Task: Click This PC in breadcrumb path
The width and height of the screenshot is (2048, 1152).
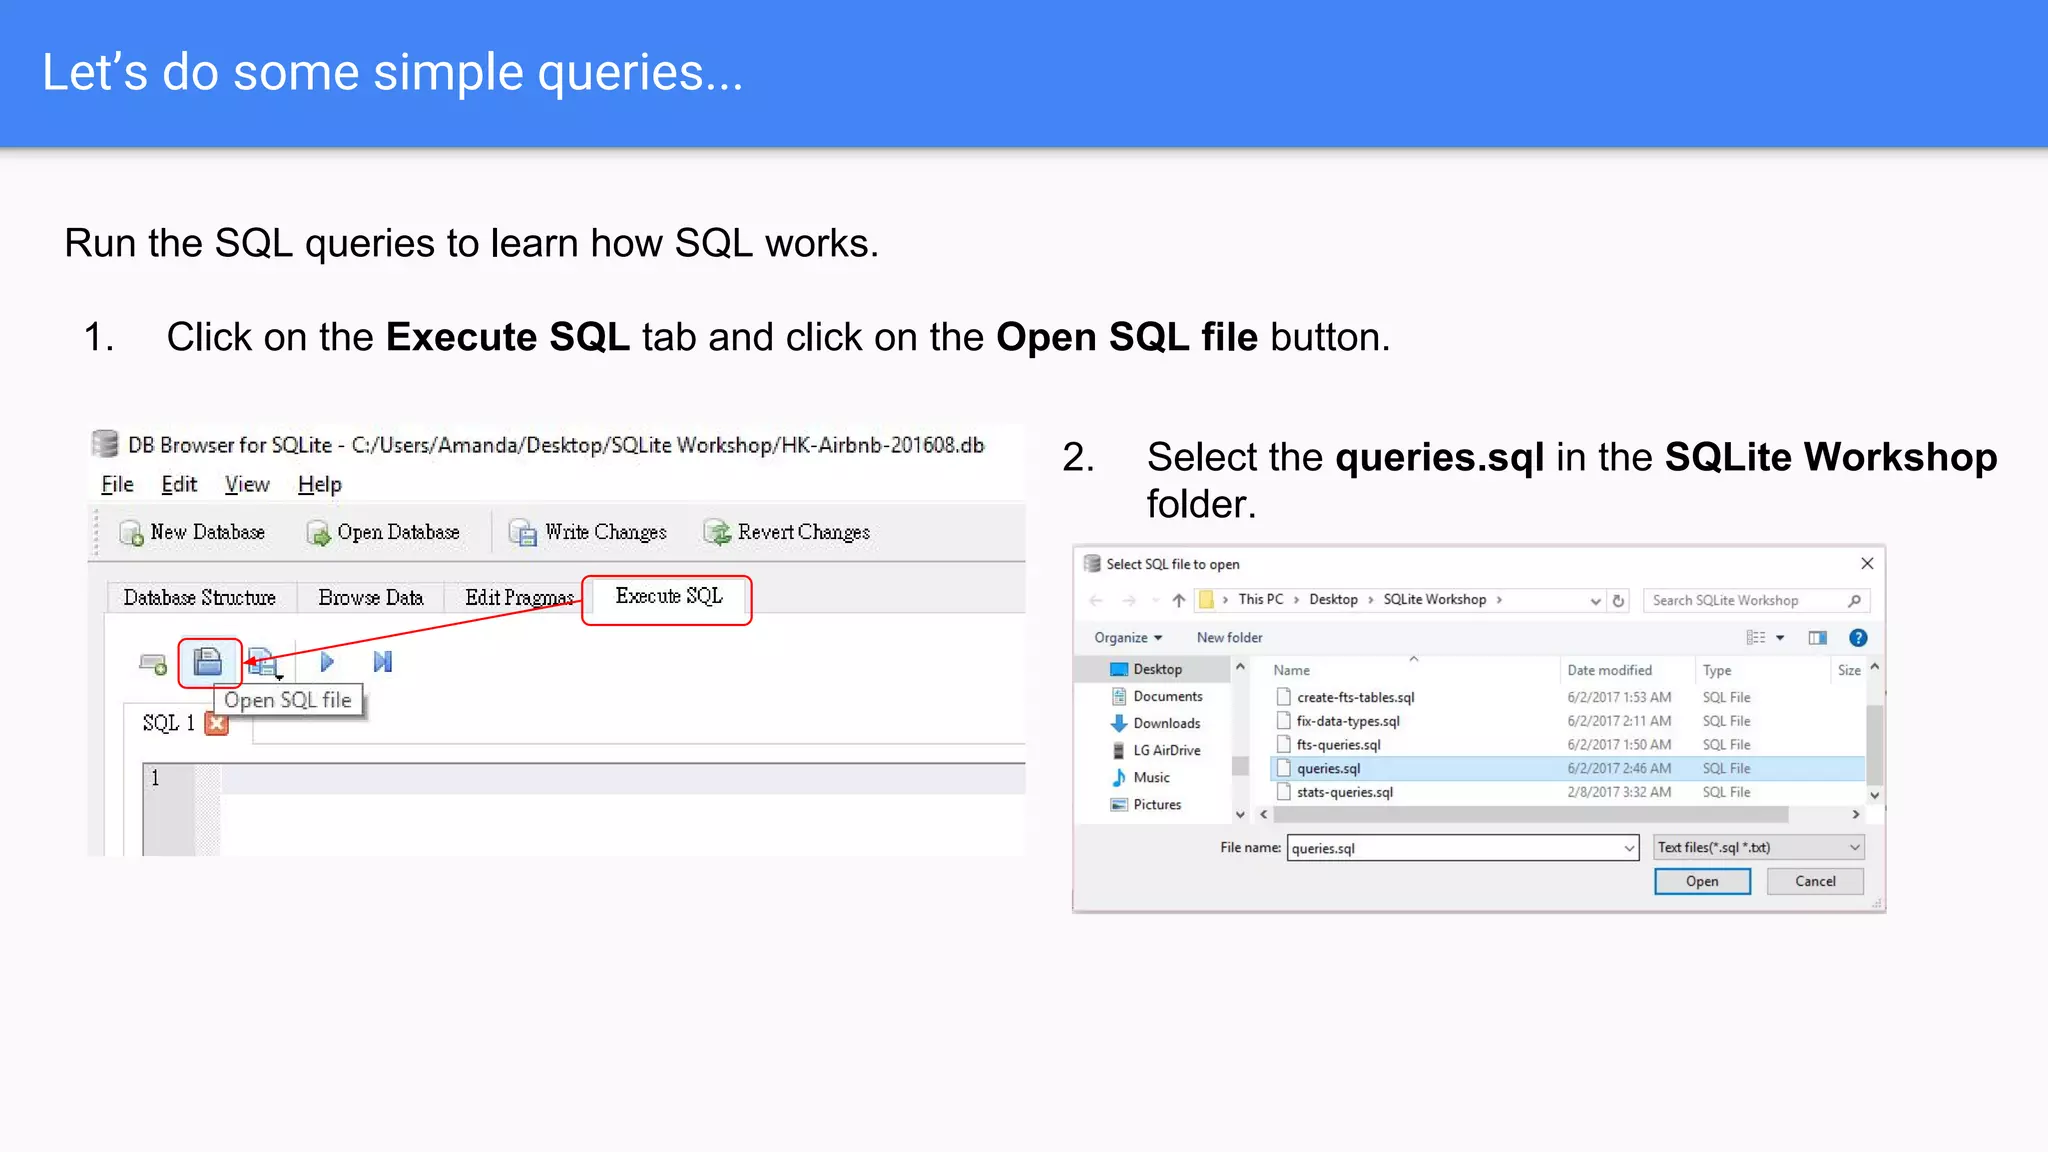Action: [1260, 599]
